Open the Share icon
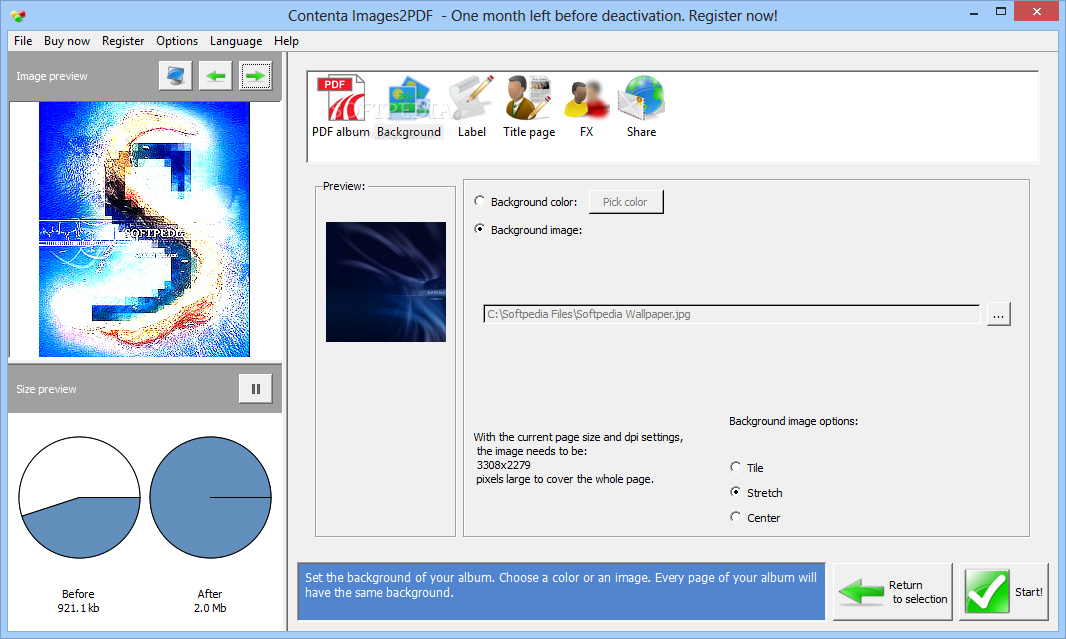Viewport: 1066px width, 639px height. (641, 106)
